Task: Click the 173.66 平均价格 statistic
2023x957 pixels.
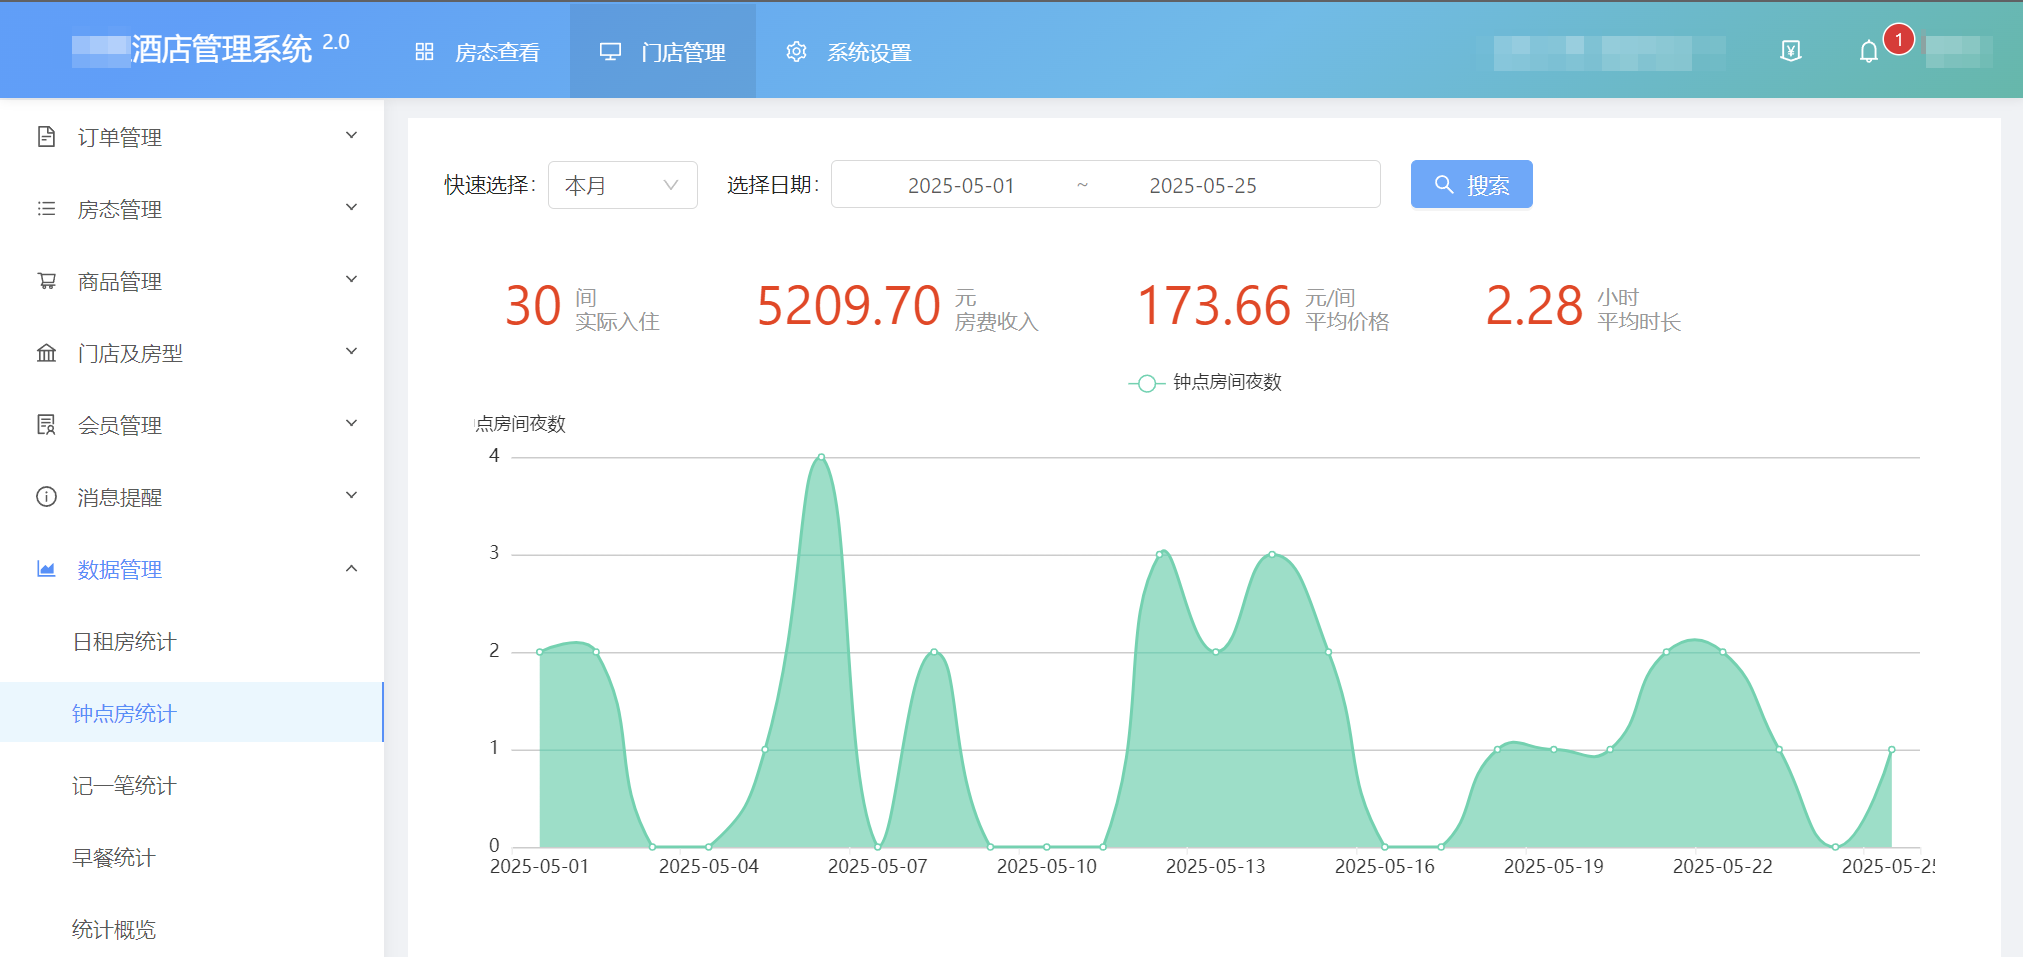Action: pyautogui.click(x=1263, y=307)
